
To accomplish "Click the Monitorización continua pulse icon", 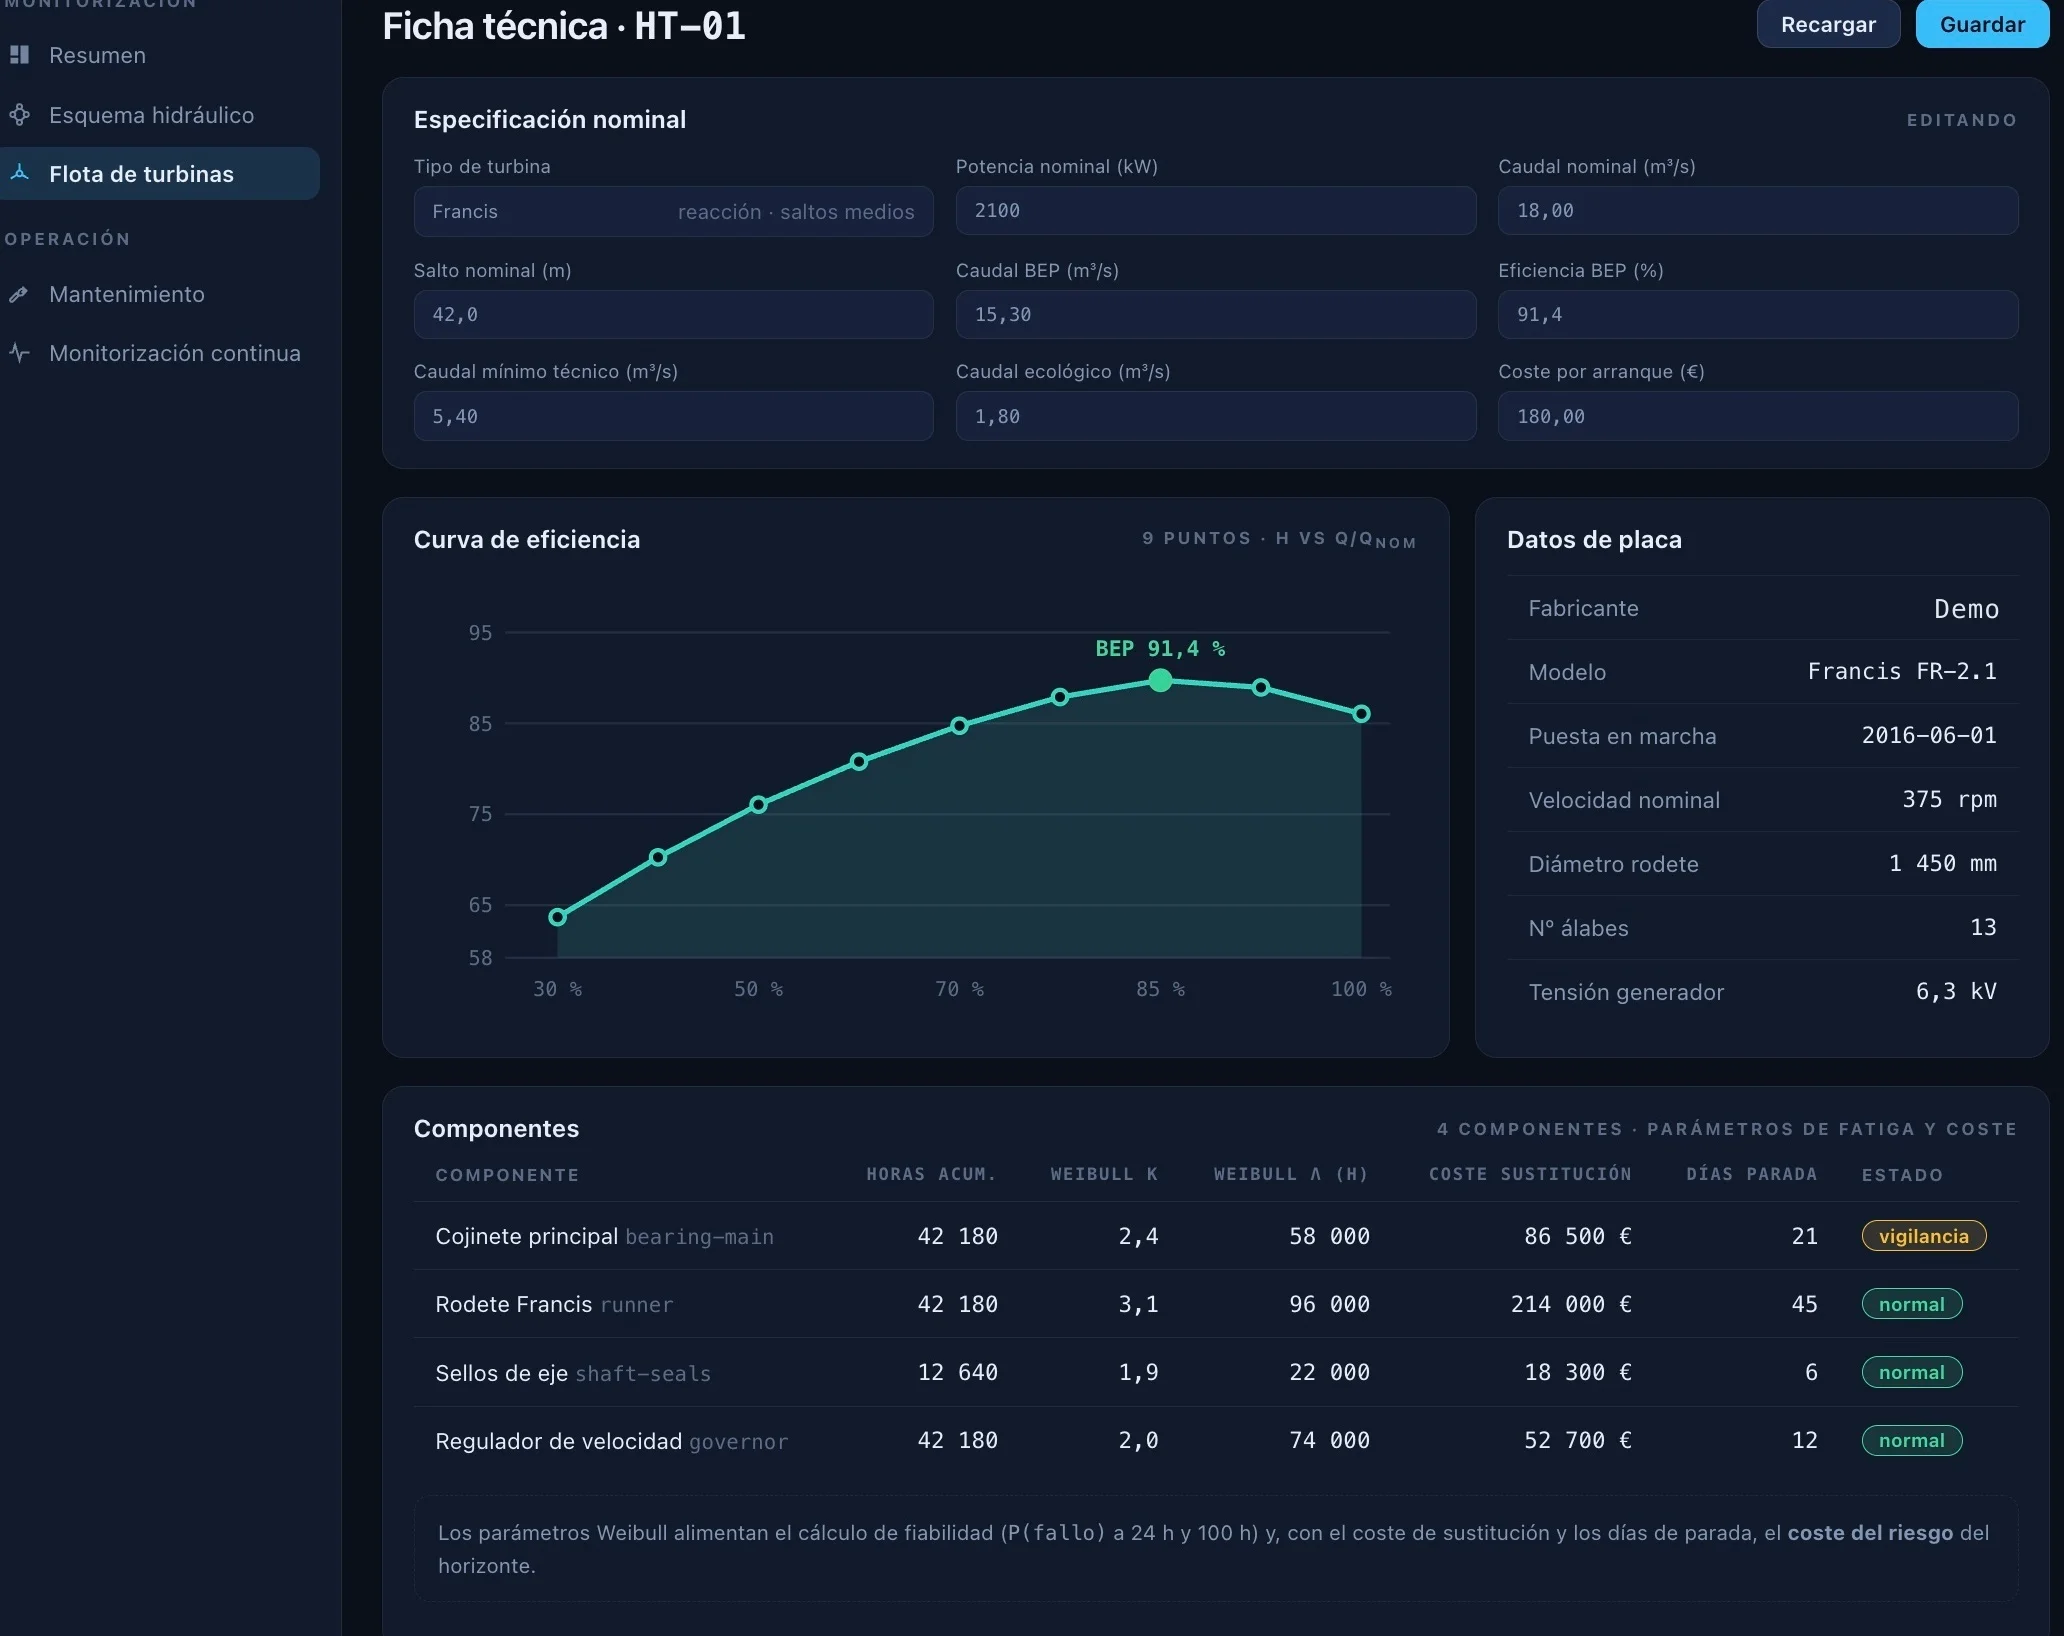I will click(x=19, y=353).
